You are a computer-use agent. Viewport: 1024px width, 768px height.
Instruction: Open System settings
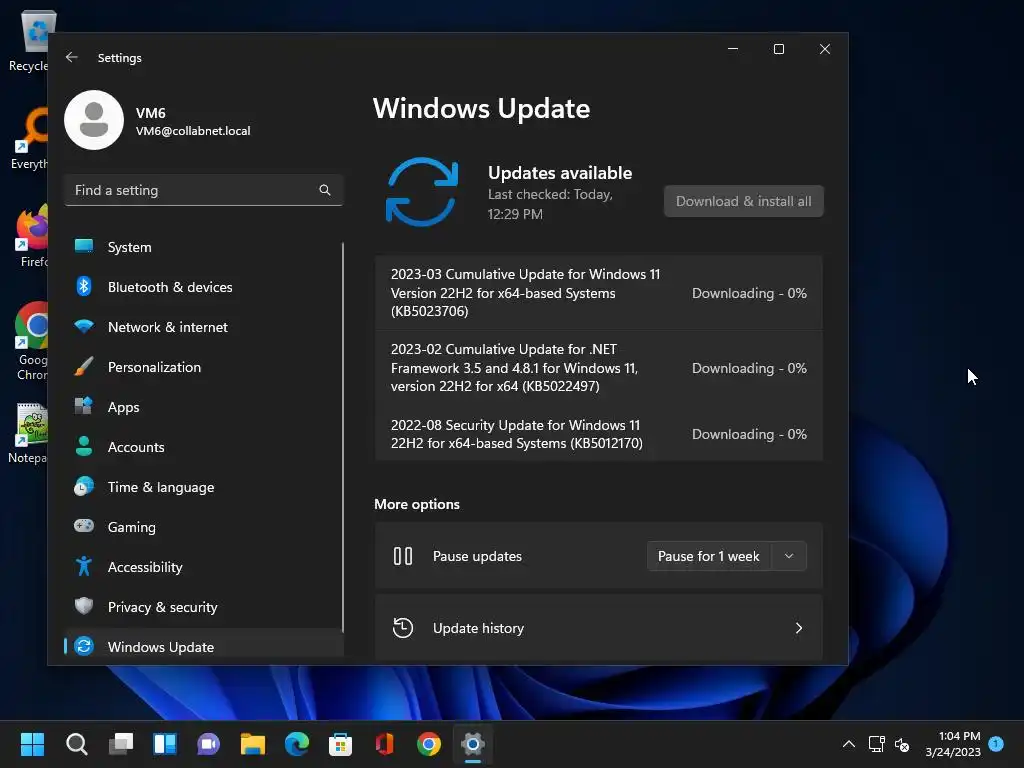203,247
